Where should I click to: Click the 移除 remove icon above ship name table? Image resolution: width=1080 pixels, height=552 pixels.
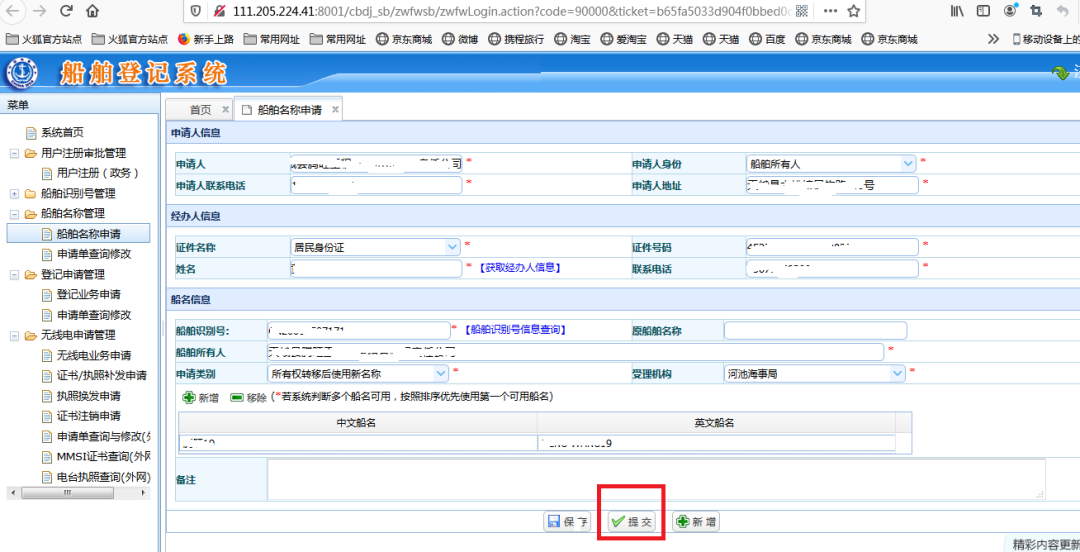click(237, 397)
